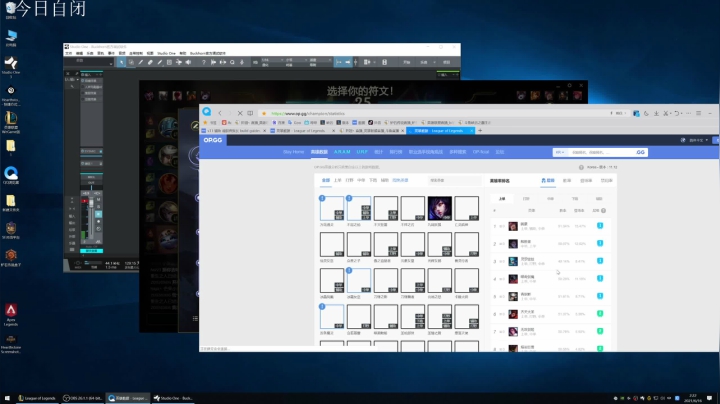Switch to the 'build guides' browser tab
This screenshot has width=720, height=404.
[234, 131]
